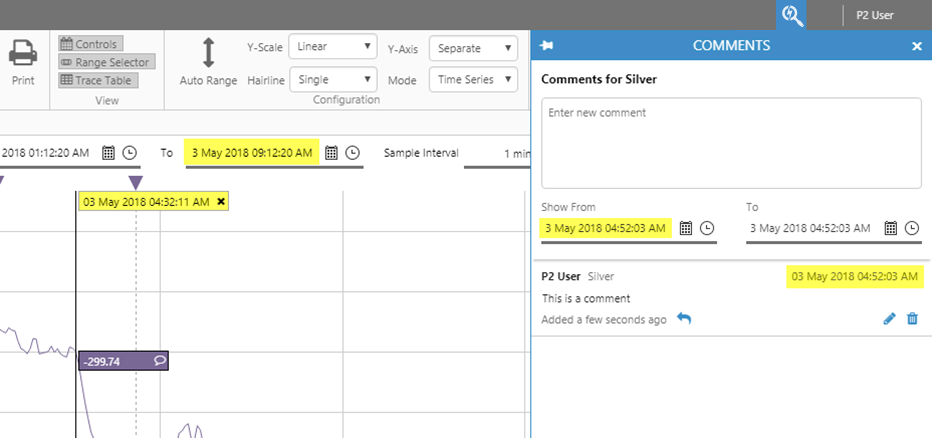This screenshot has width=932, height=438.
Task: Open the Mode Time Series dropdown
Action: pyautogui.click(x=473, y=79)
